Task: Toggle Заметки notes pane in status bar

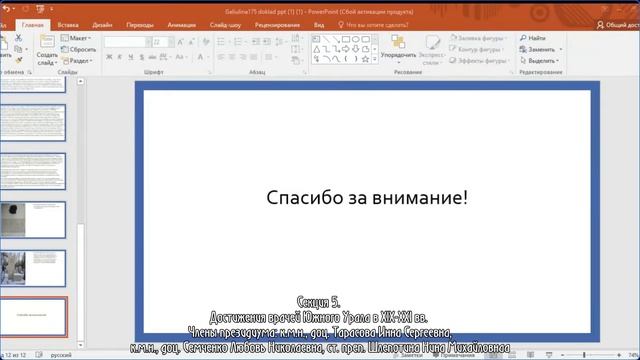Action: tap(408, 355)
